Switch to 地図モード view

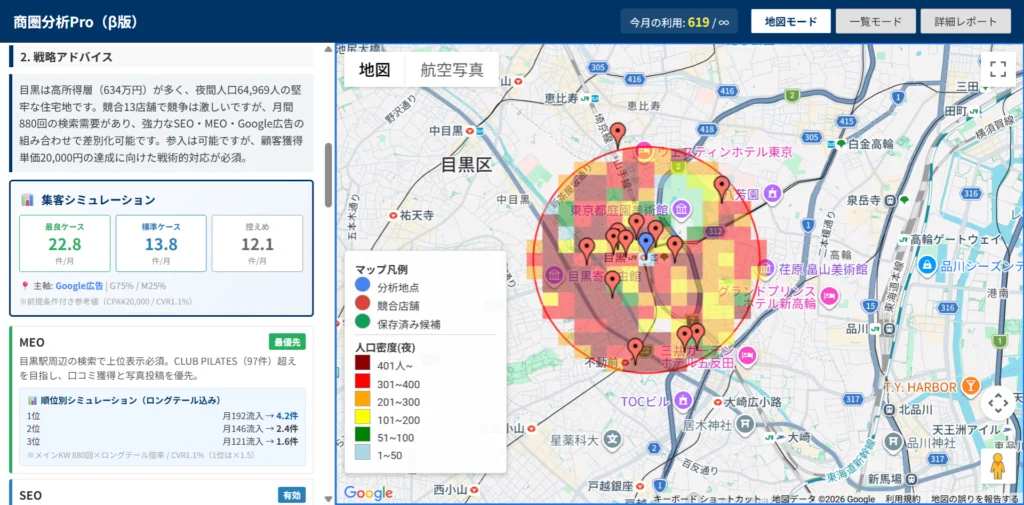tap(790, 21)
